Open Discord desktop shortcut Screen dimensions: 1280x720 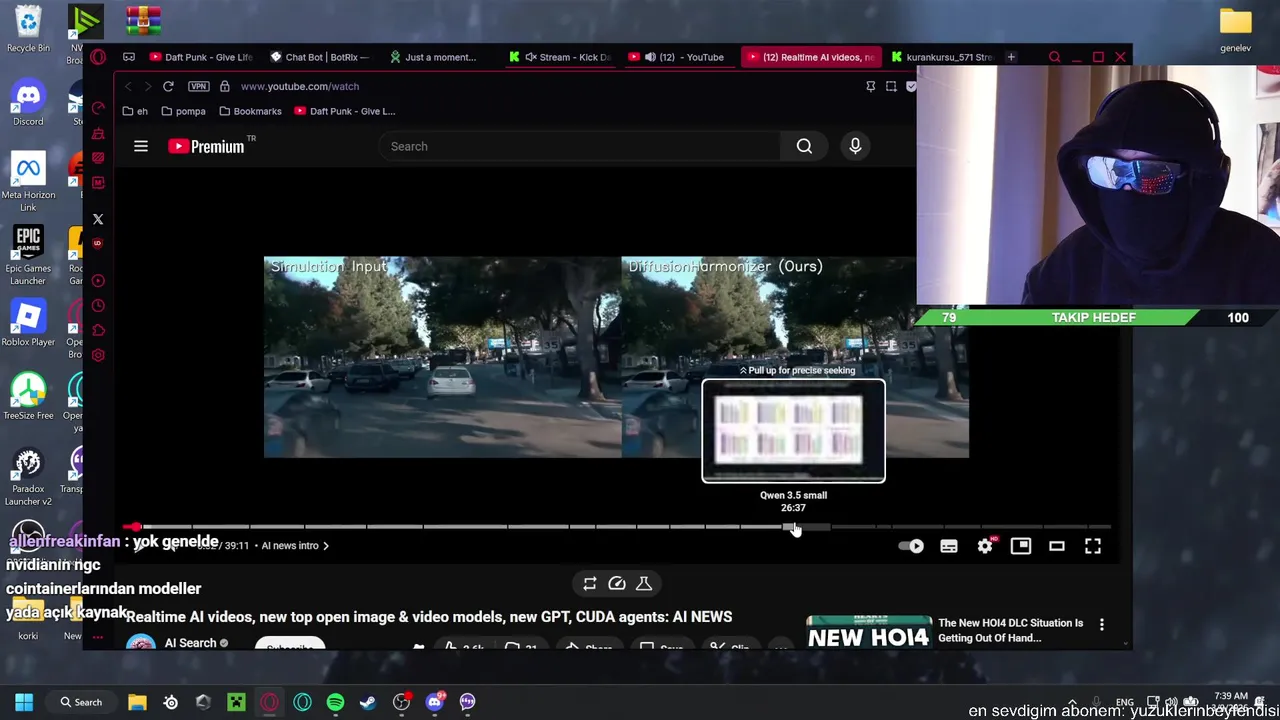(x=28, y=103)
